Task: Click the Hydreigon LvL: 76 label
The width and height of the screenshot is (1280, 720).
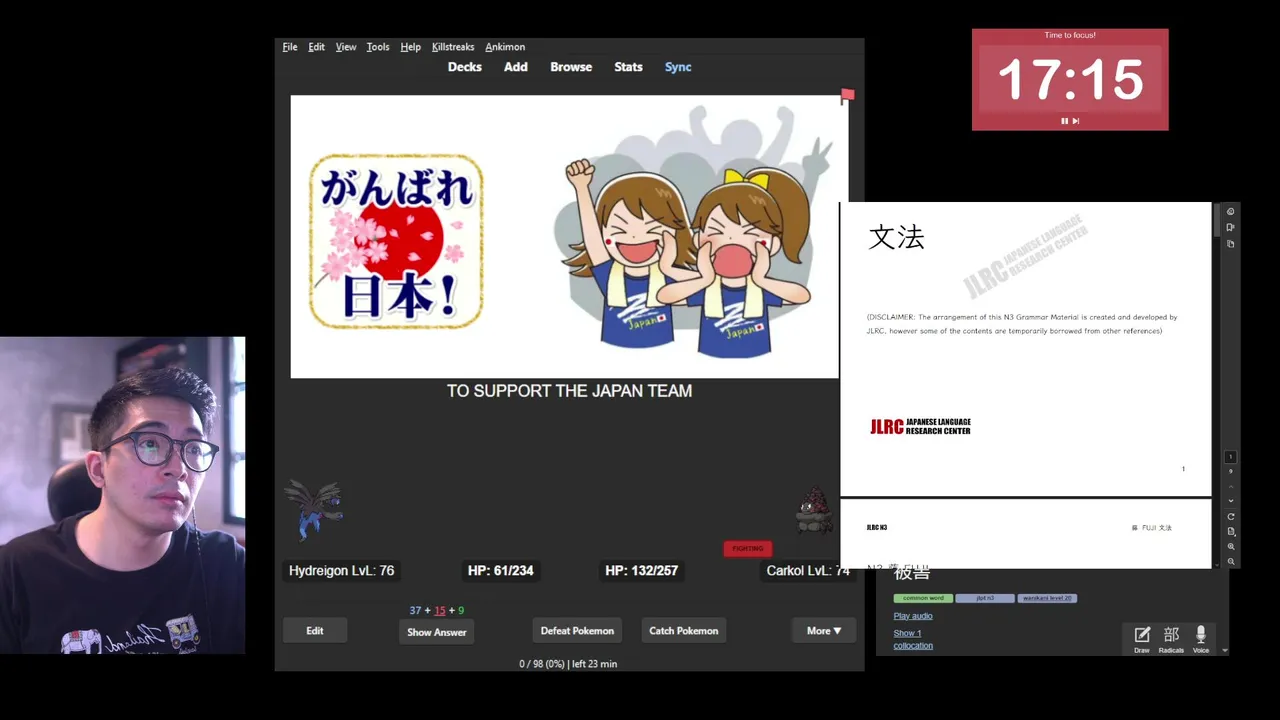Action: (x=341, y=571)
